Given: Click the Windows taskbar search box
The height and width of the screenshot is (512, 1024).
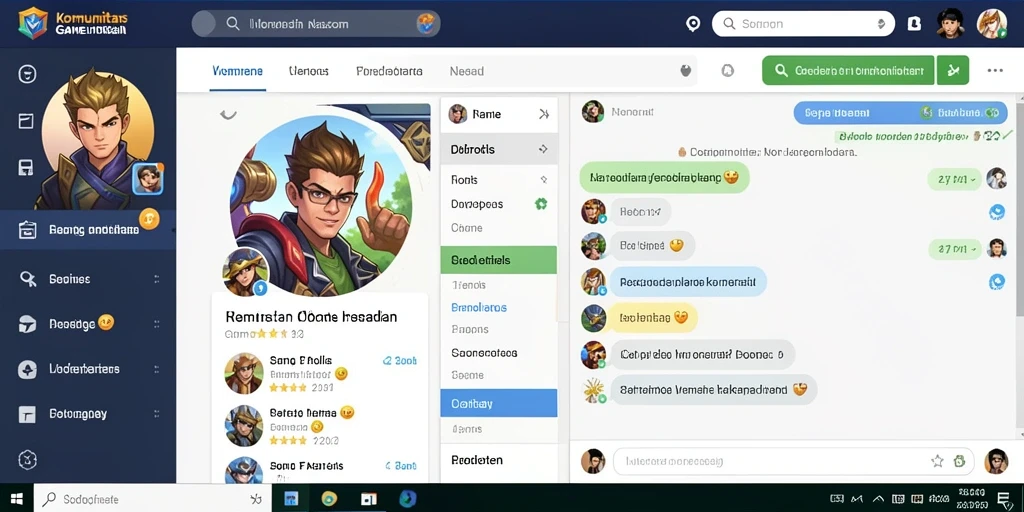Looking at the screenshot, I should coord(152,500).
